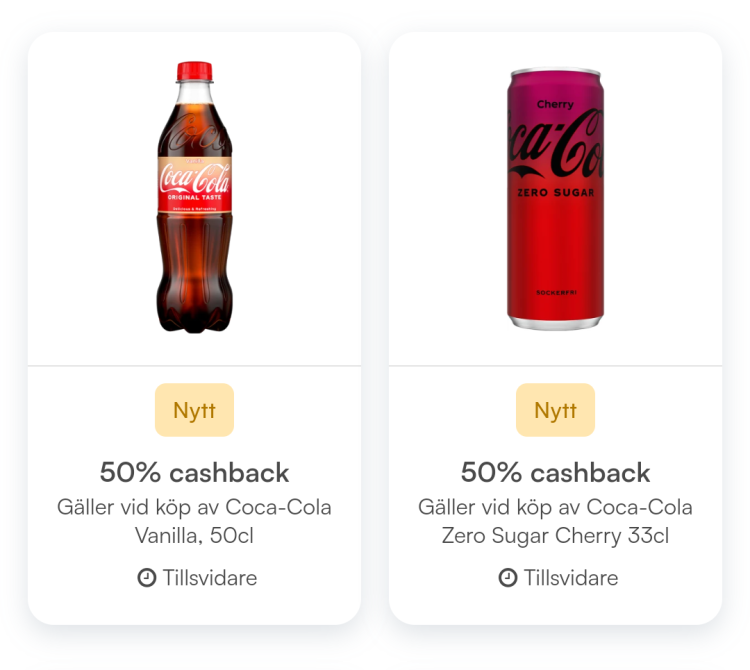Image resolution: width=750 pixels, height=670 pixels.
Task: Click the Coca-Cola Vanilla bottle image
Action: [x=195, y=197]
